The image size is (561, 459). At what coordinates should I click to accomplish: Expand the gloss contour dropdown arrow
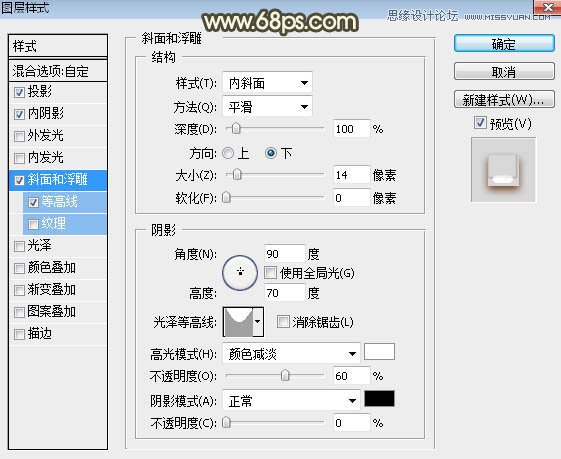(258, 322)
